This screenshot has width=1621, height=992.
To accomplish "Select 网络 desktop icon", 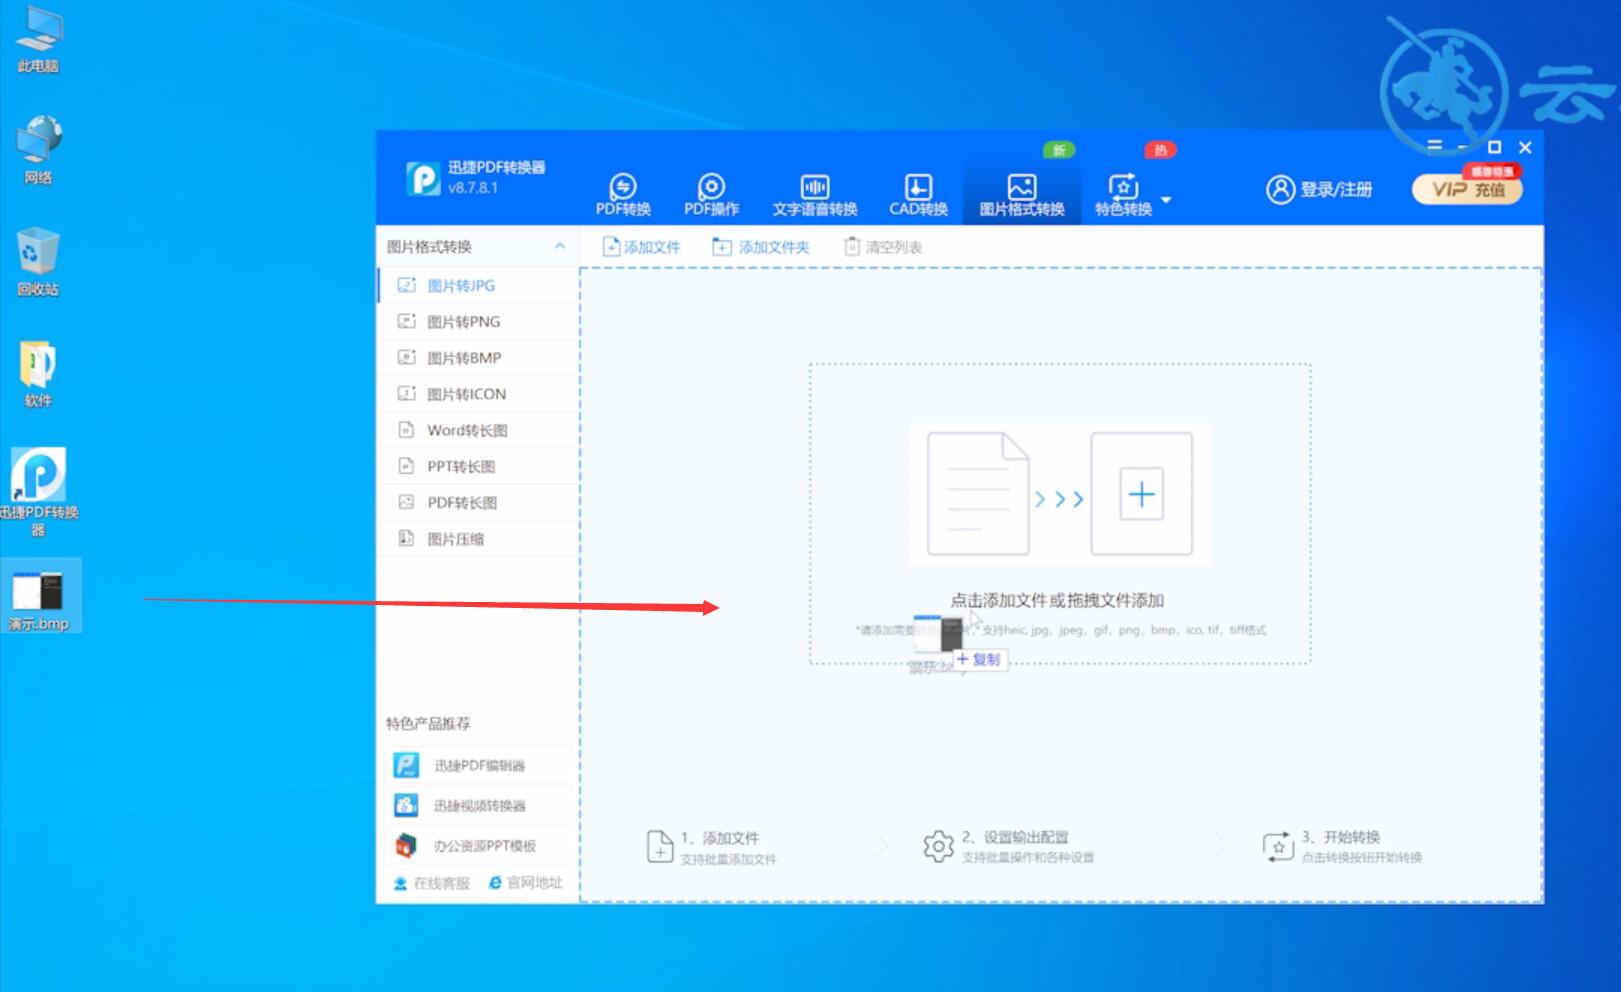I will coord(38,150).
